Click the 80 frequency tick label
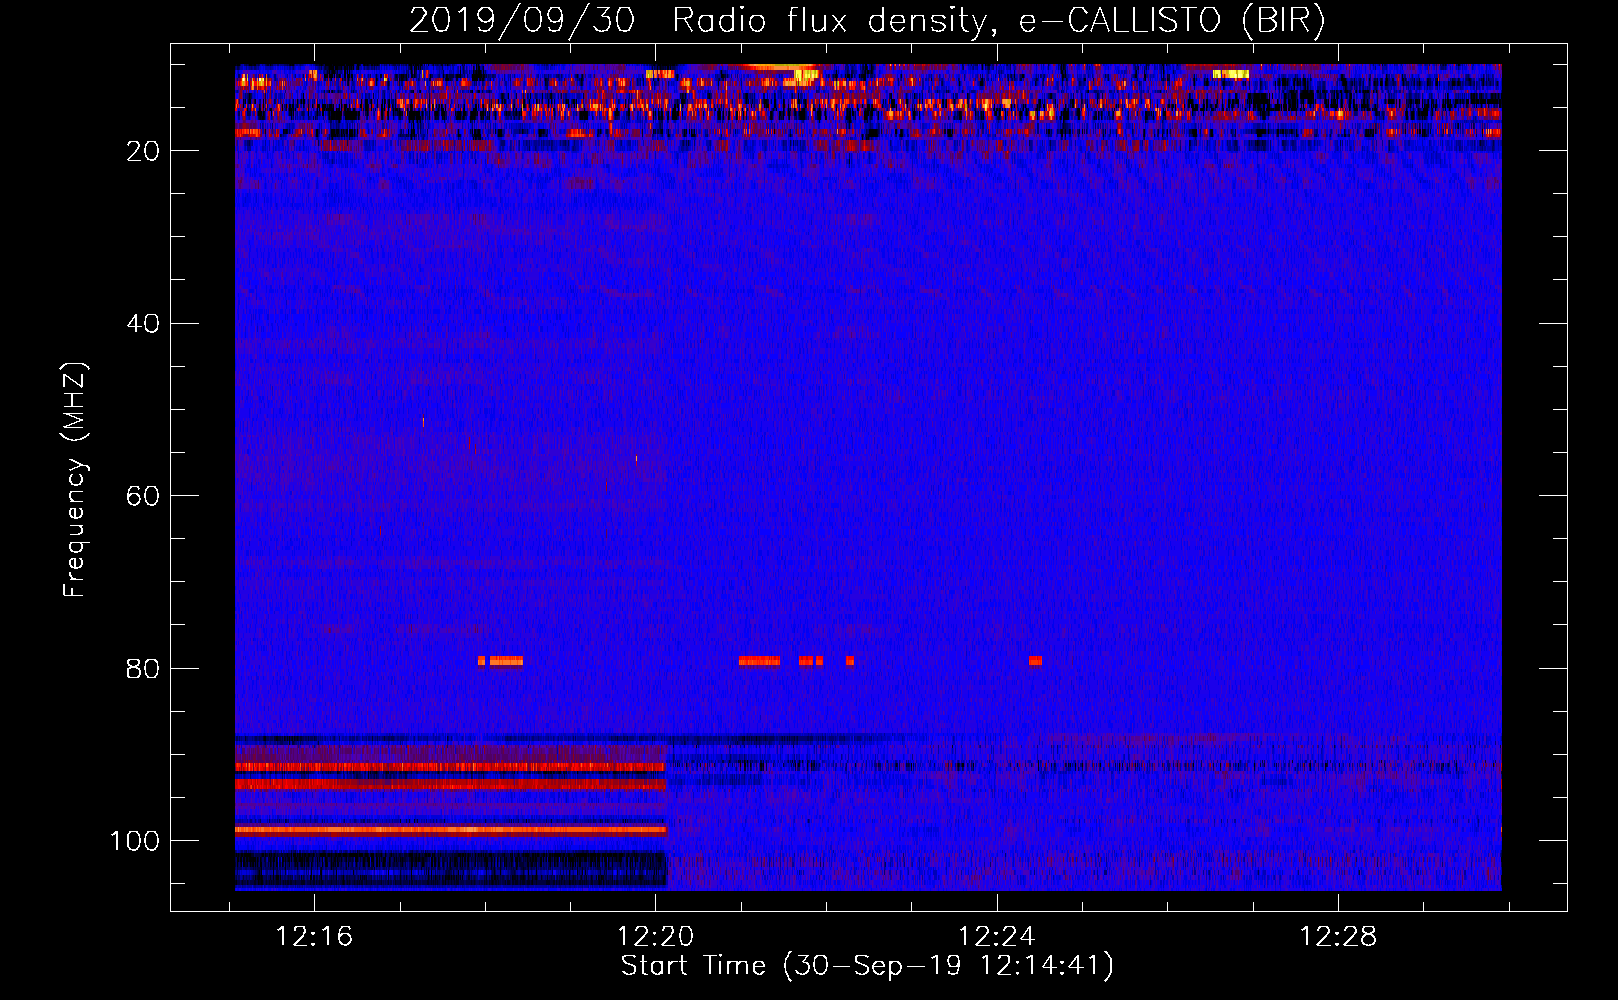This screenshot has height=1000, width=1618. 143,669
